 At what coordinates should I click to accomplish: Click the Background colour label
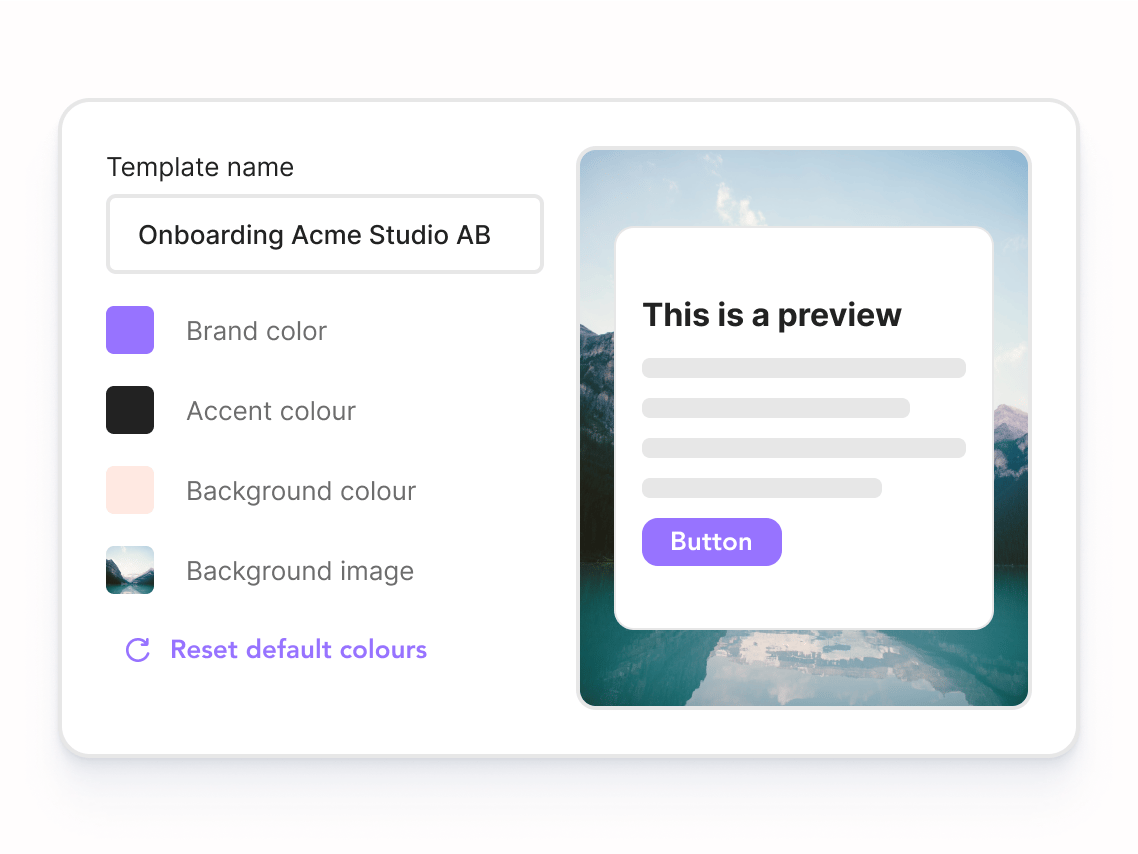pos(301,491)
